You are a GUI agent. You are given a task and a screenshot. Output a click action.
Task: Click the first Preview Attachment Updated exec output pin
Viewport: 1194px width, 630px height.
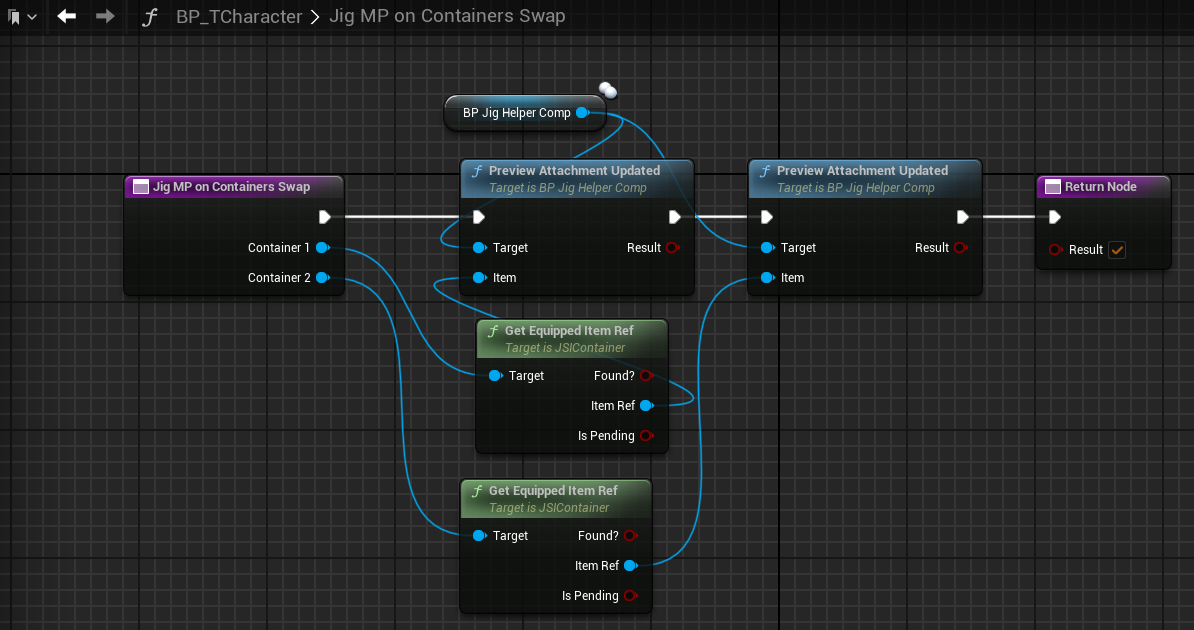point(675,217)
